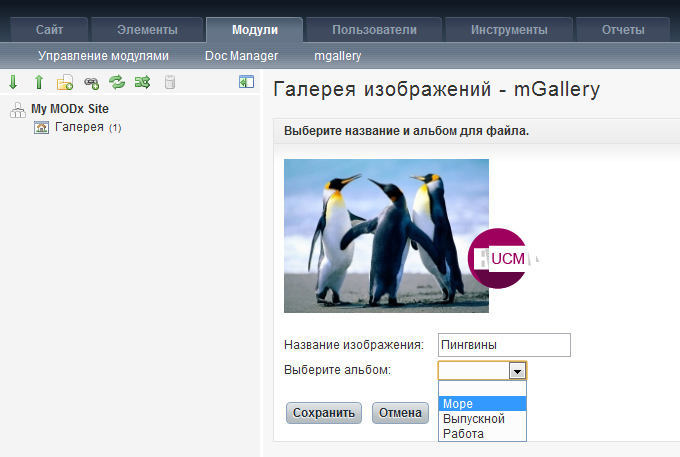Open the Сайт tab

49,30
